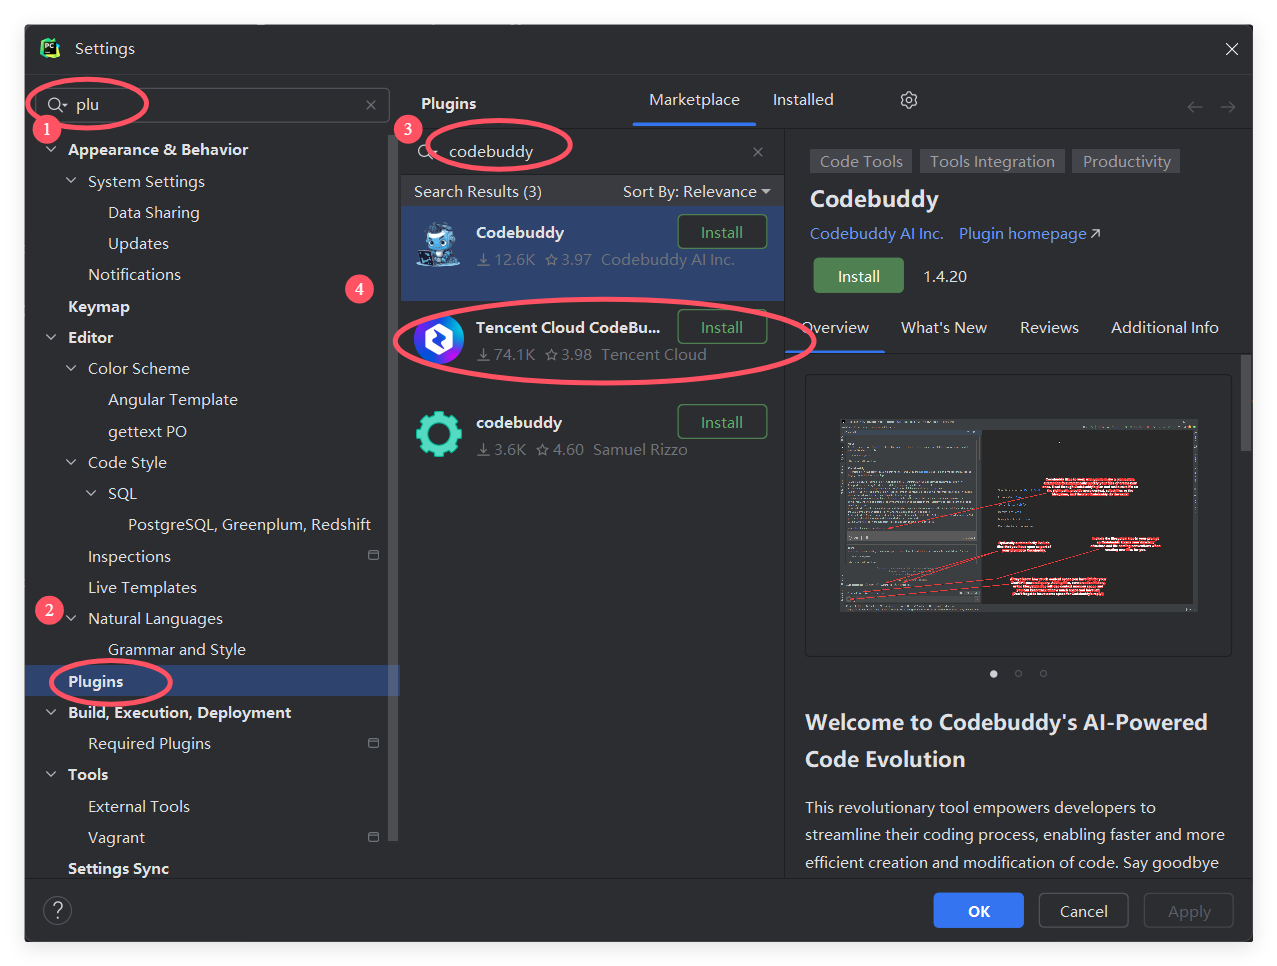Viewport: 1277px width, 966px height.
Task: Select the third screenshot carousel dot
Action: click(x=1043, y=673)
